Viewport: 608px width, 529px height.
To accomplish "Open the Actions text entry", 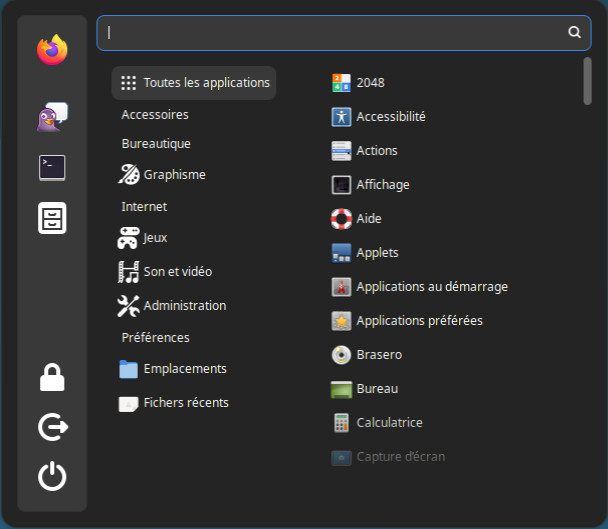I will [x=377, y=150].
